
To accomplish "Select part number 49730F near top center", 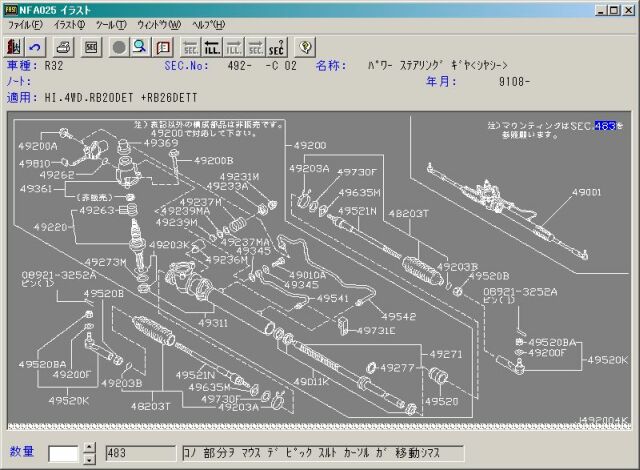I will coord(357,173).
